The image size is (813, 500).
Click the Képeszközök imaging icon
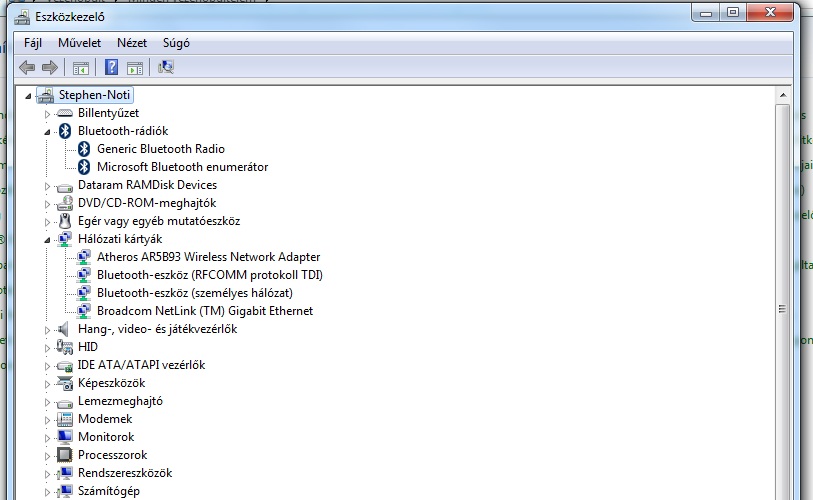pyautogui.click(x=64, y=383)
